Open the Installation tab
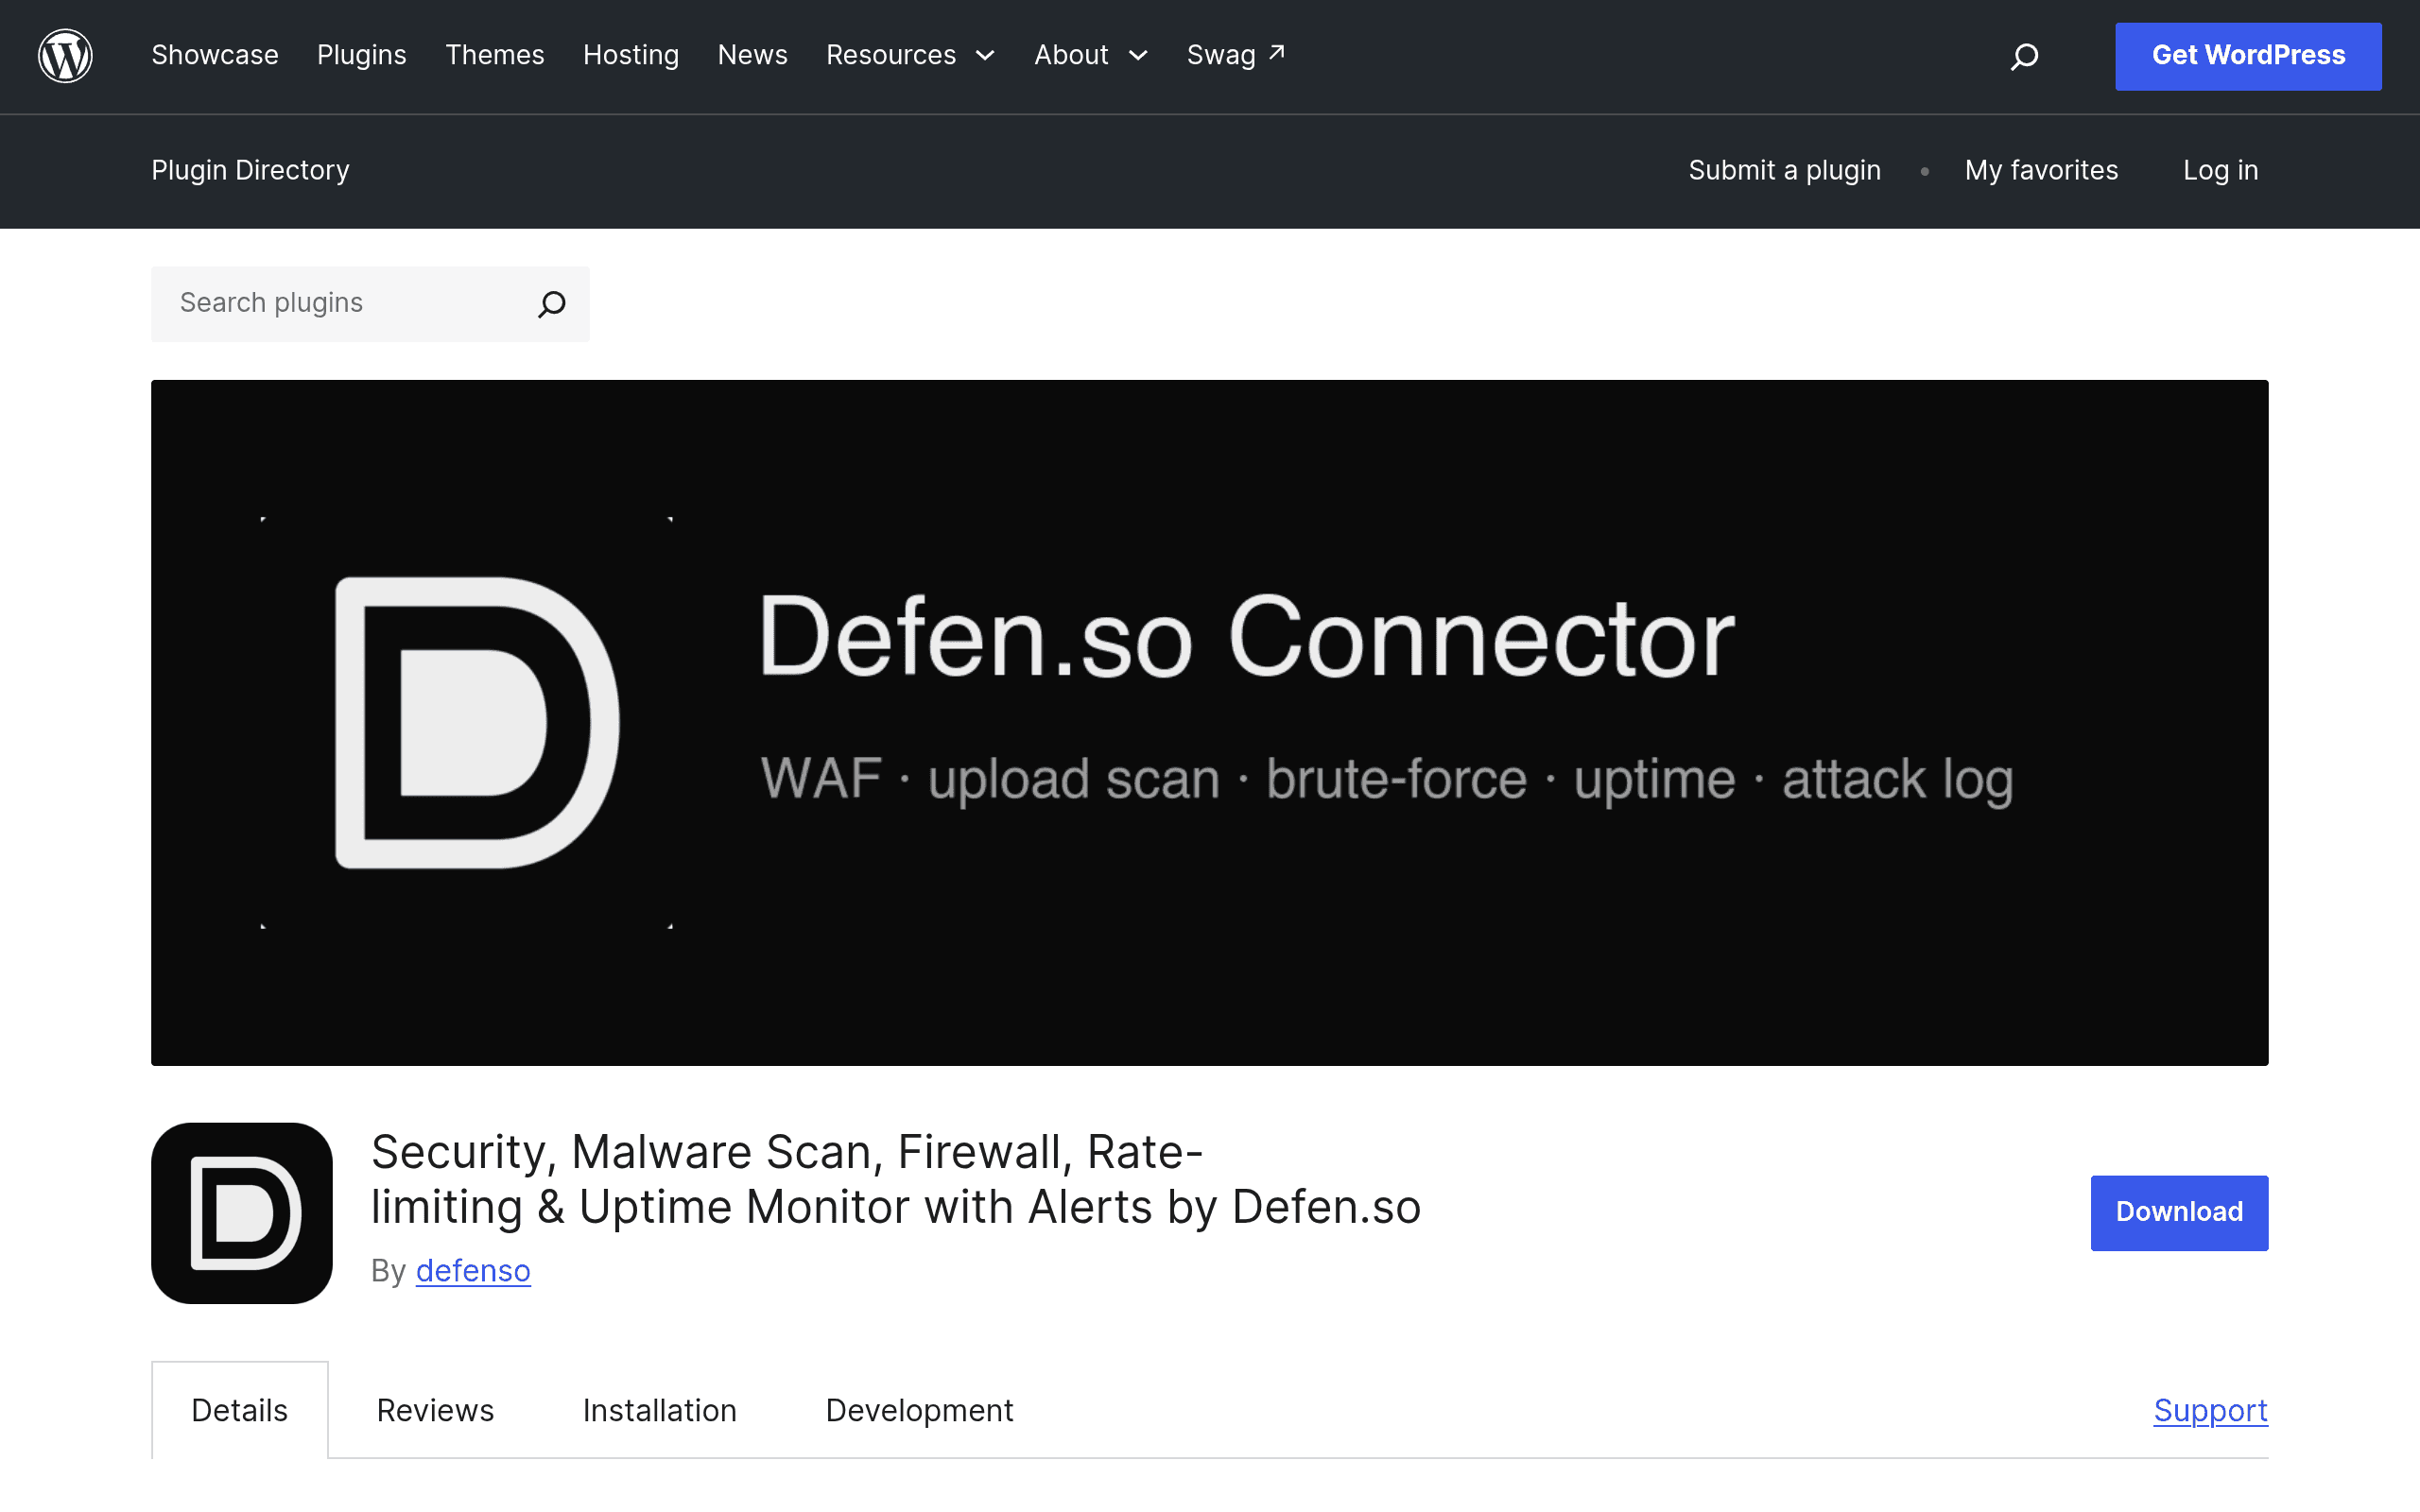Image resolution: width=2420 pixels, height=1512 pixels. [660, 1410]
